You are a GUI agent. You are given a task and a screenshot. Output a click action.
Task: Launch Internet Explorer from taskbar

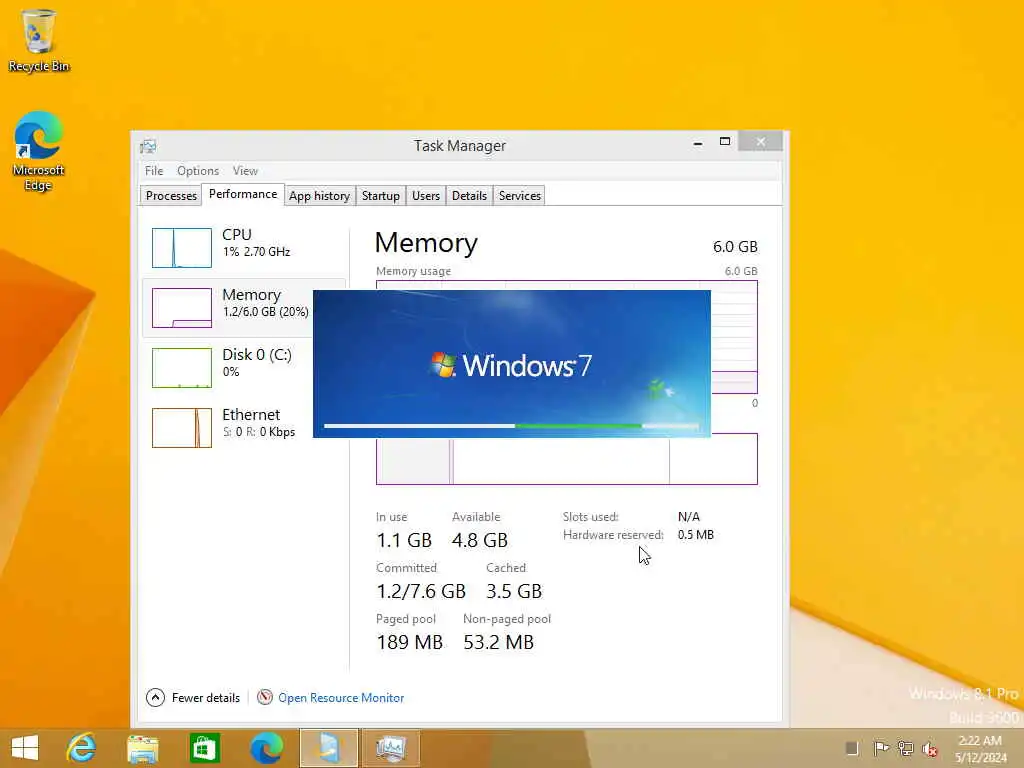tap(82, 748)
